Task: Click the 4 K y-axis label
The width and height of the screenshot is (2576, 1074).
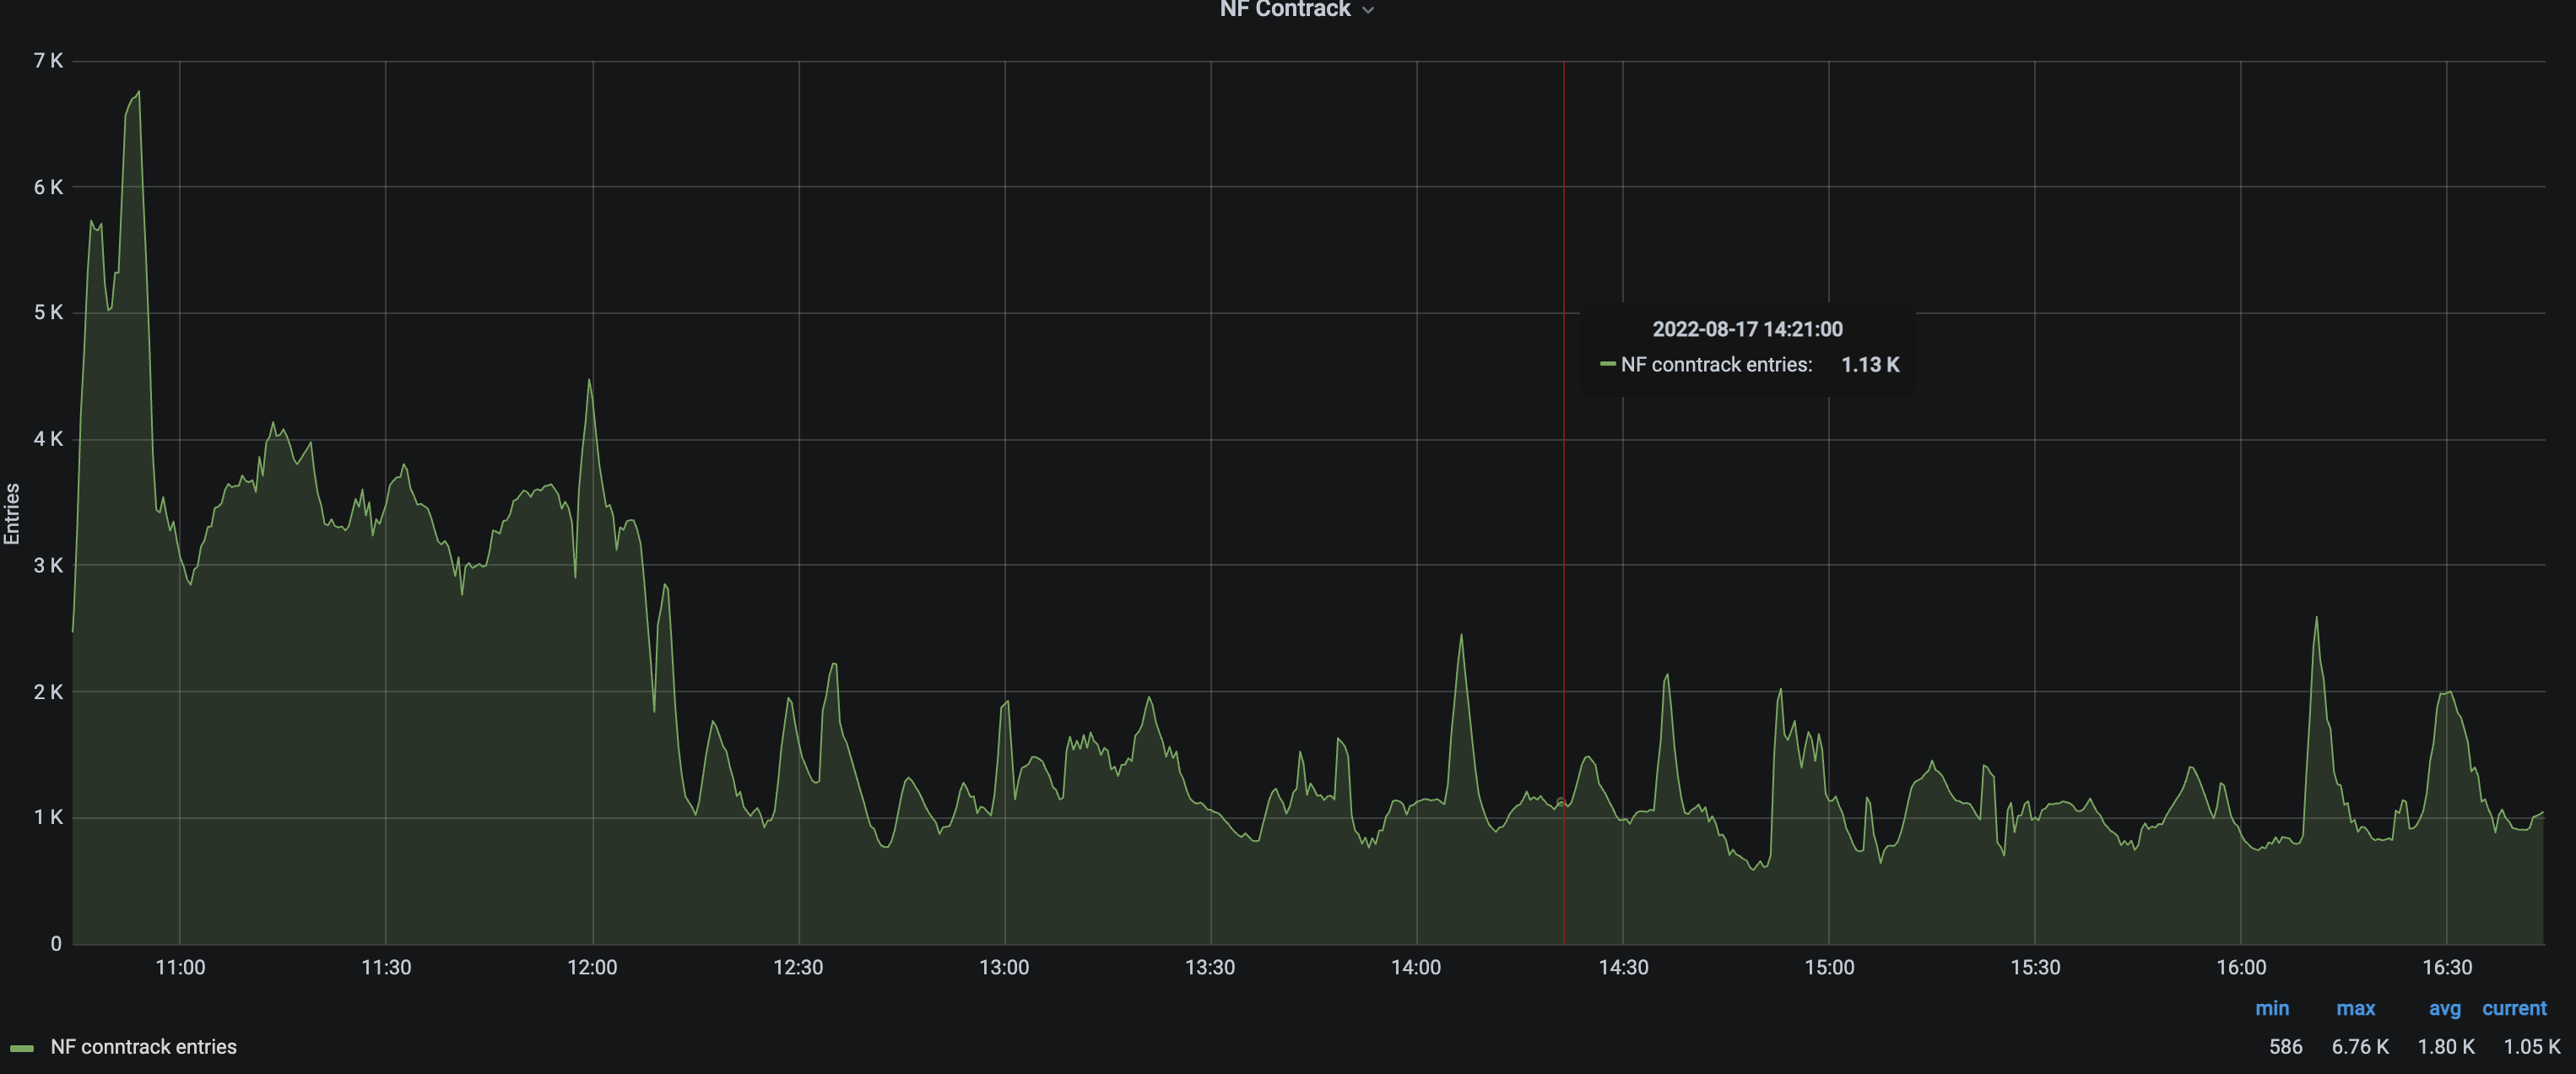Action: pyautogui.click(x=48, y=438)
